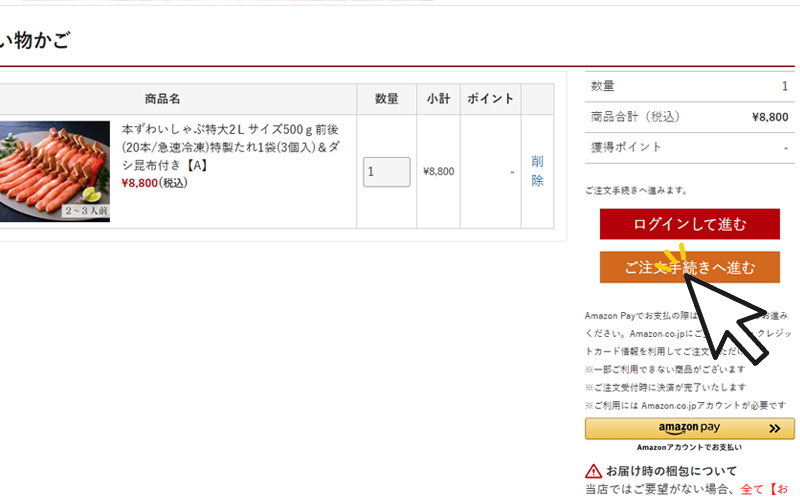
Task: Click the ポイント column header
Action: coord(490,99)
